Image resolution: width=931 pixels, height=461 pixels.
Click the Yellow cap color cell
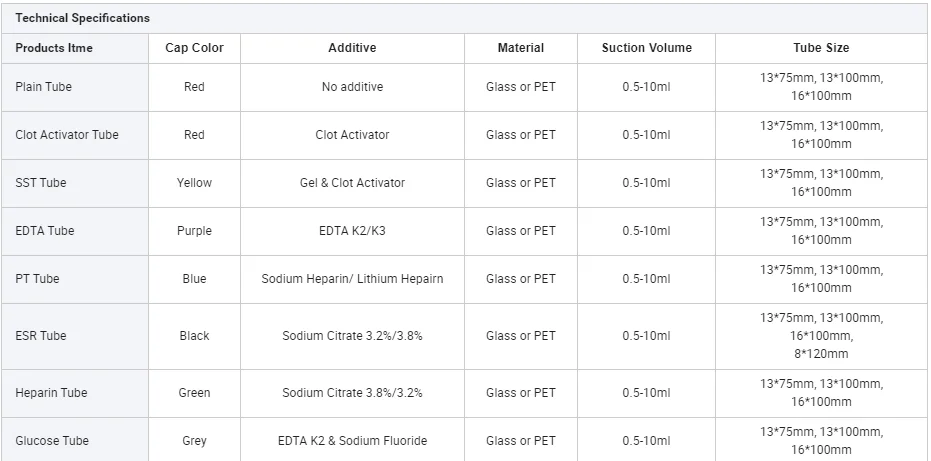[194, 183]
